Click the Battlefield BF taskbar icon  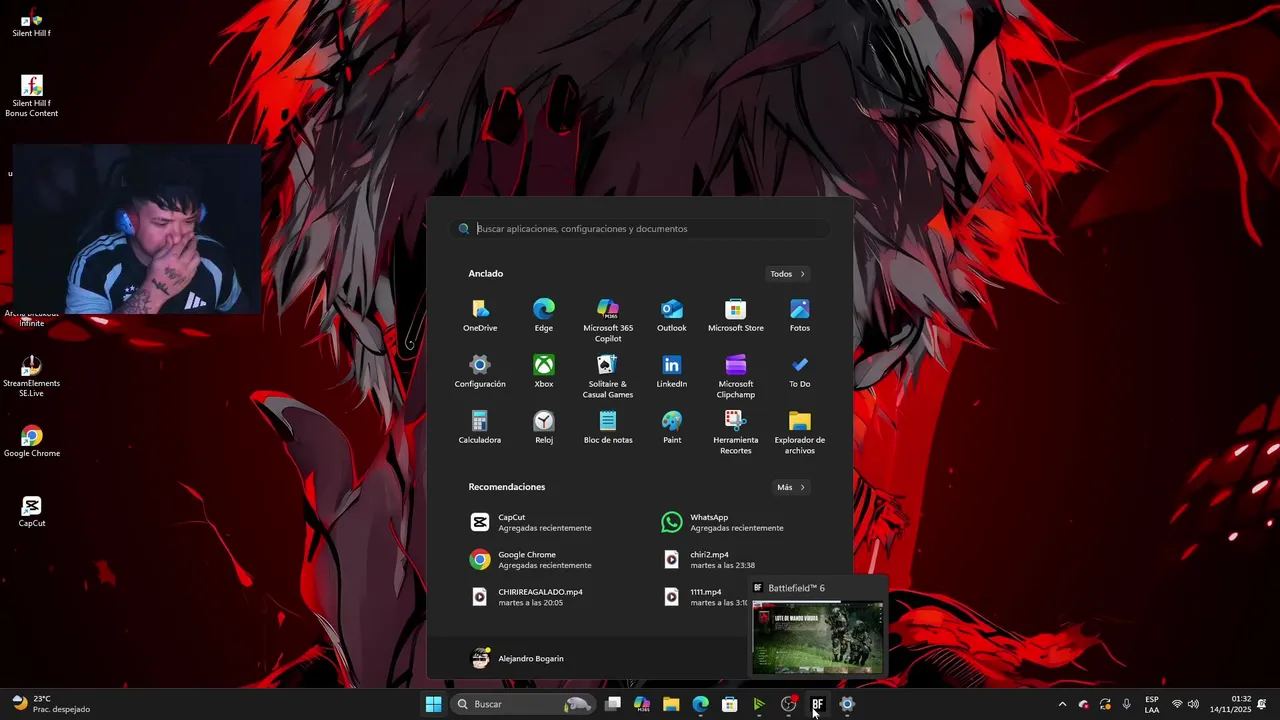(x=817, y=704)
